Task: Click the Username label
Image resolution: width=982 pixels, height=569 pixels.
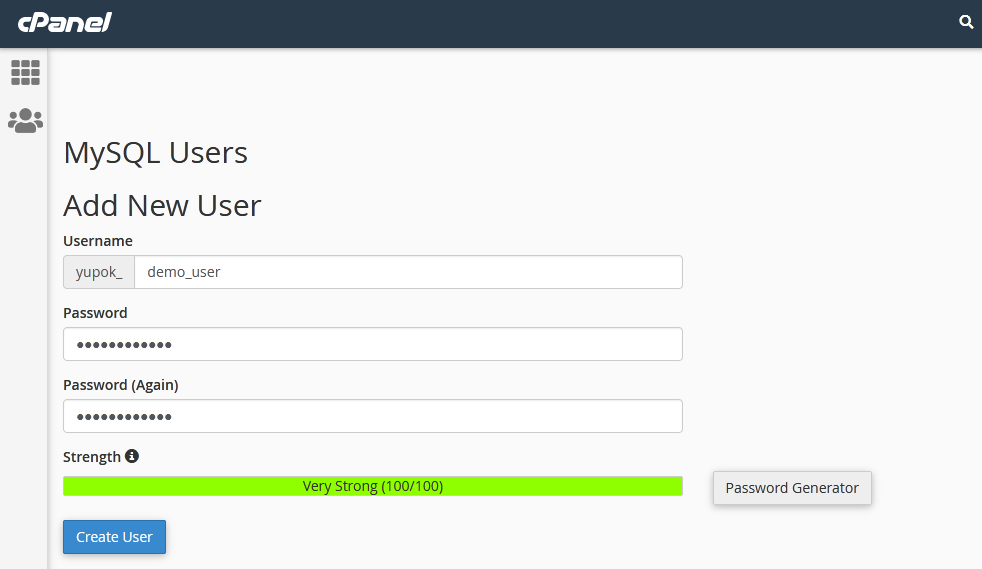Action: coord(98,241)
